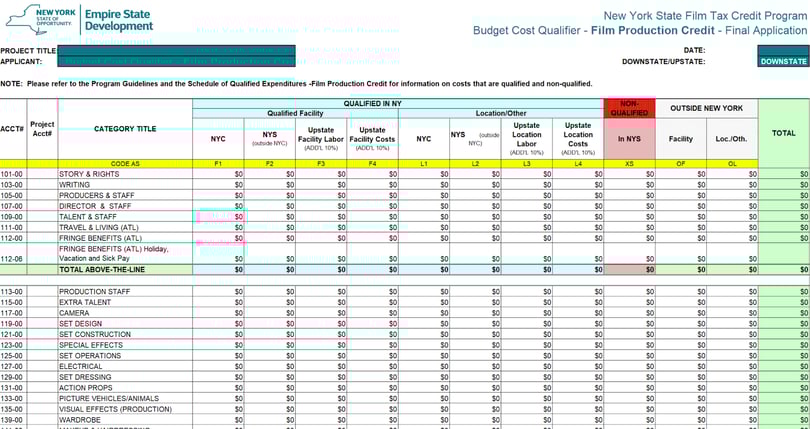Viewport: 810px width, 429px height.
Task: Select the DATE entry field
Action: point(783,51)
